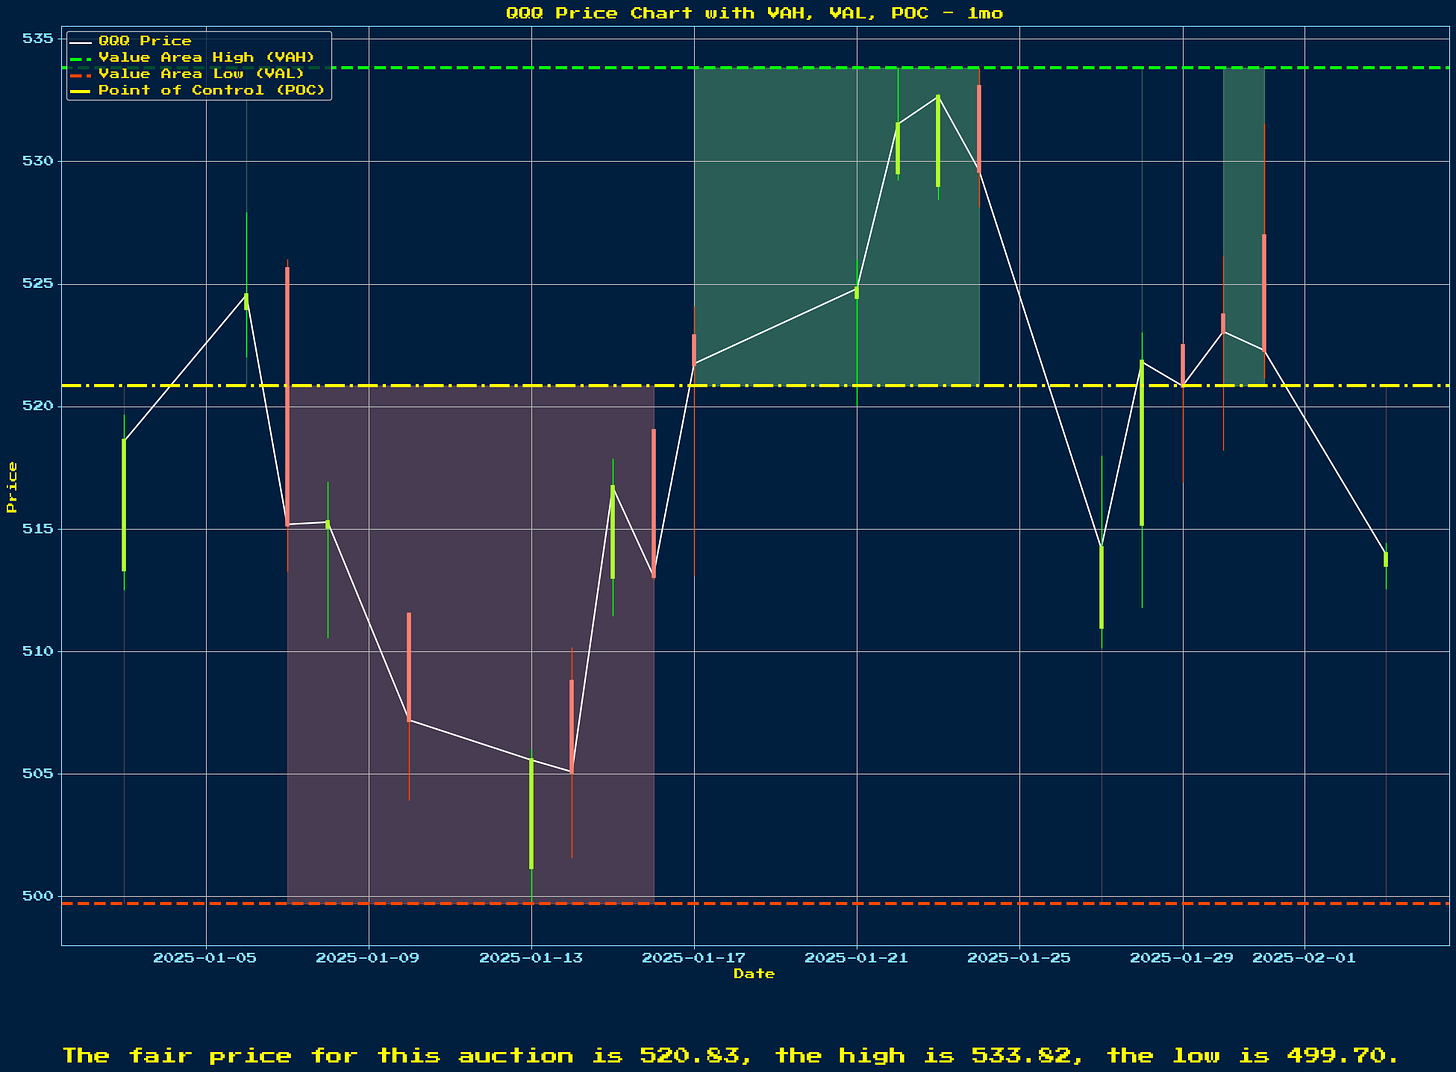Click the 2025-01-13 date tick label
This screenshot has height=1072, width=1456.
[x=531, y=958]
